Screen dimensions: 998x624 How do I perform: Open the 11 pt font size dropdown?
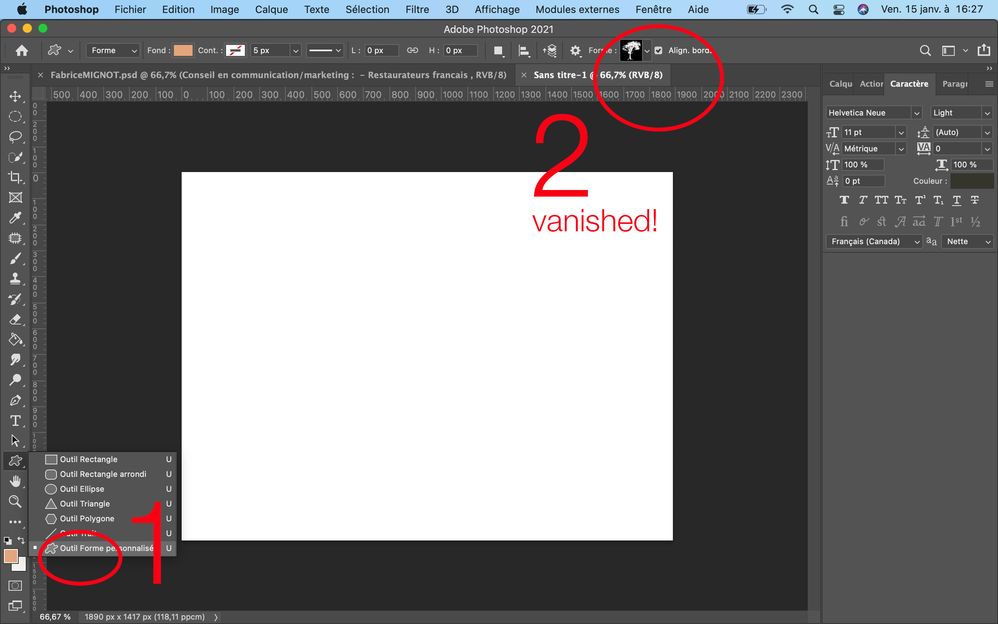point(874,132)
